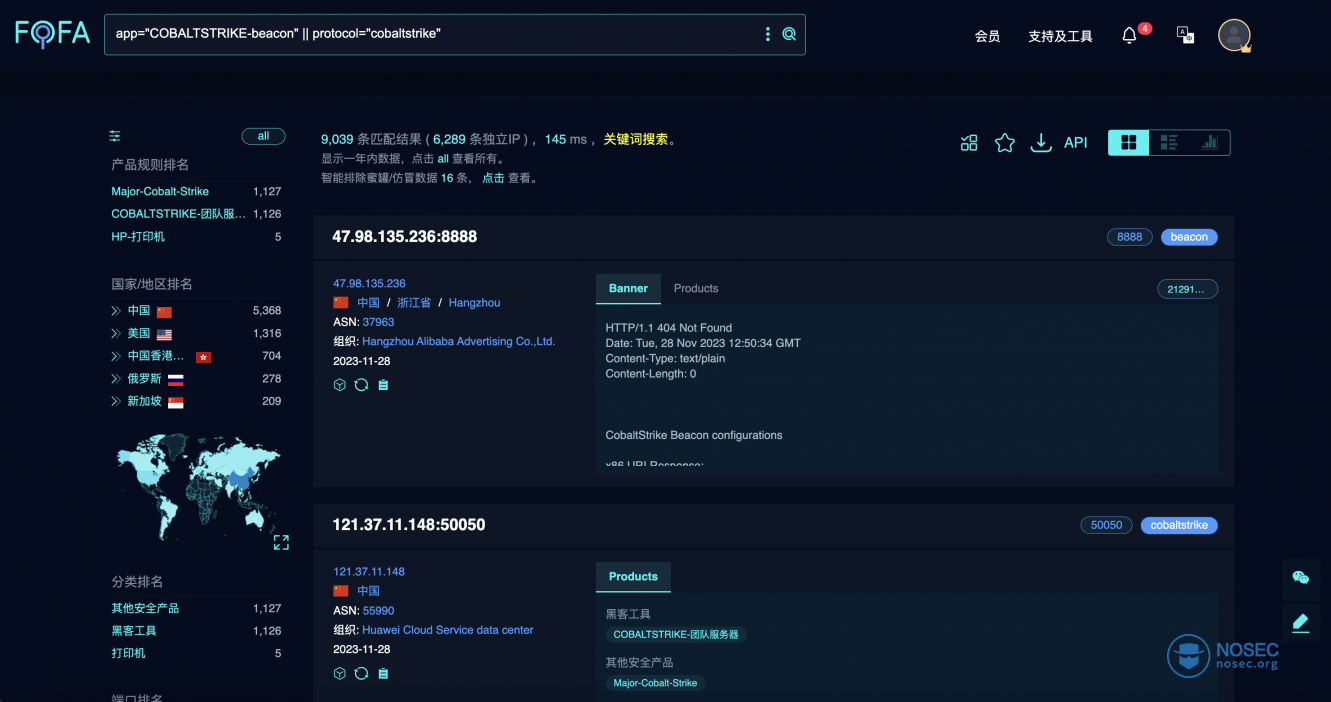The width and height of the screenshot is (1331, 702).
Task: Click clipboard icon under 47.98.135.236 result
Action: pyautogui.click(x=383, y=385)
